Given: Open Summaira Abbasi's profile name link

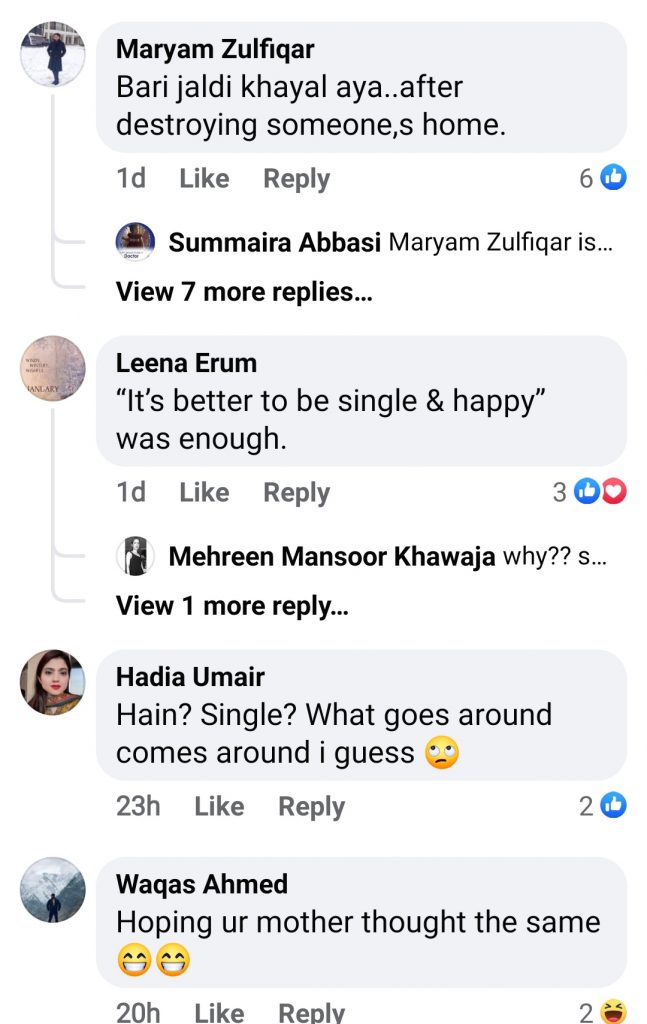Looking at the screenshot, I should [x=275, y=243].
